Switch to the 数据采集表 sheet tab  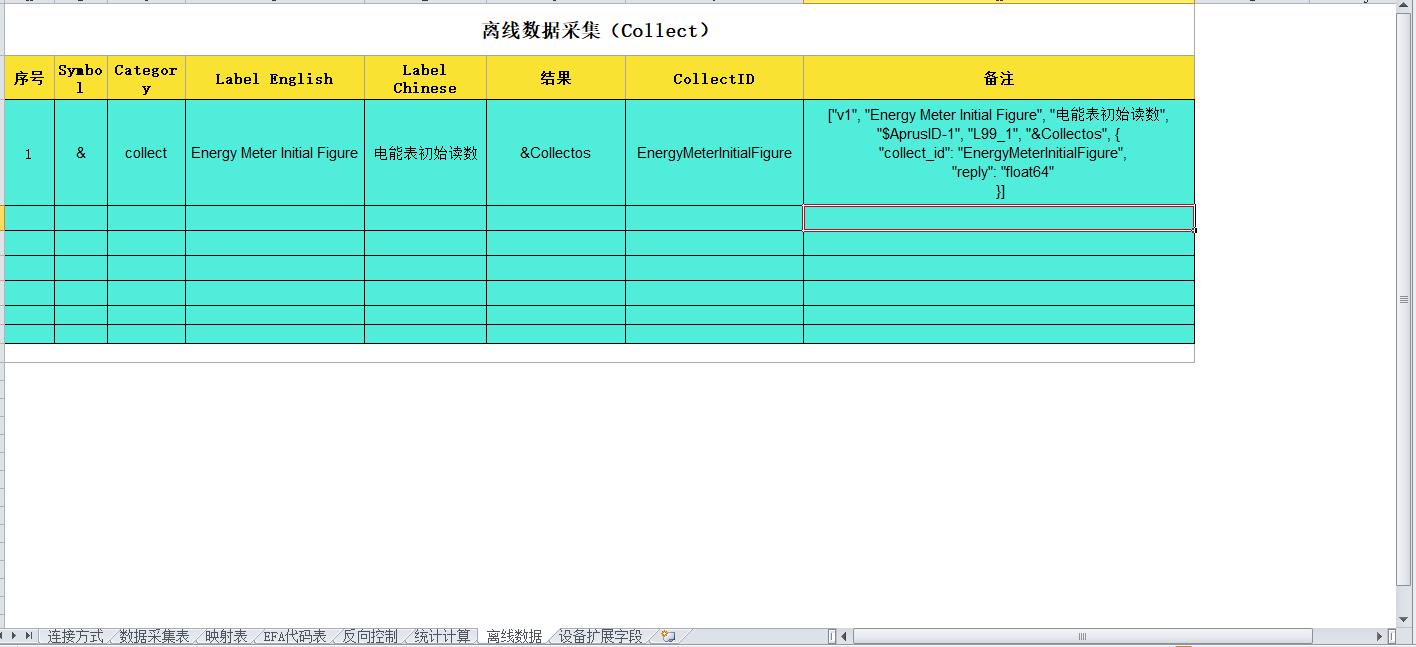click(154, 637)
